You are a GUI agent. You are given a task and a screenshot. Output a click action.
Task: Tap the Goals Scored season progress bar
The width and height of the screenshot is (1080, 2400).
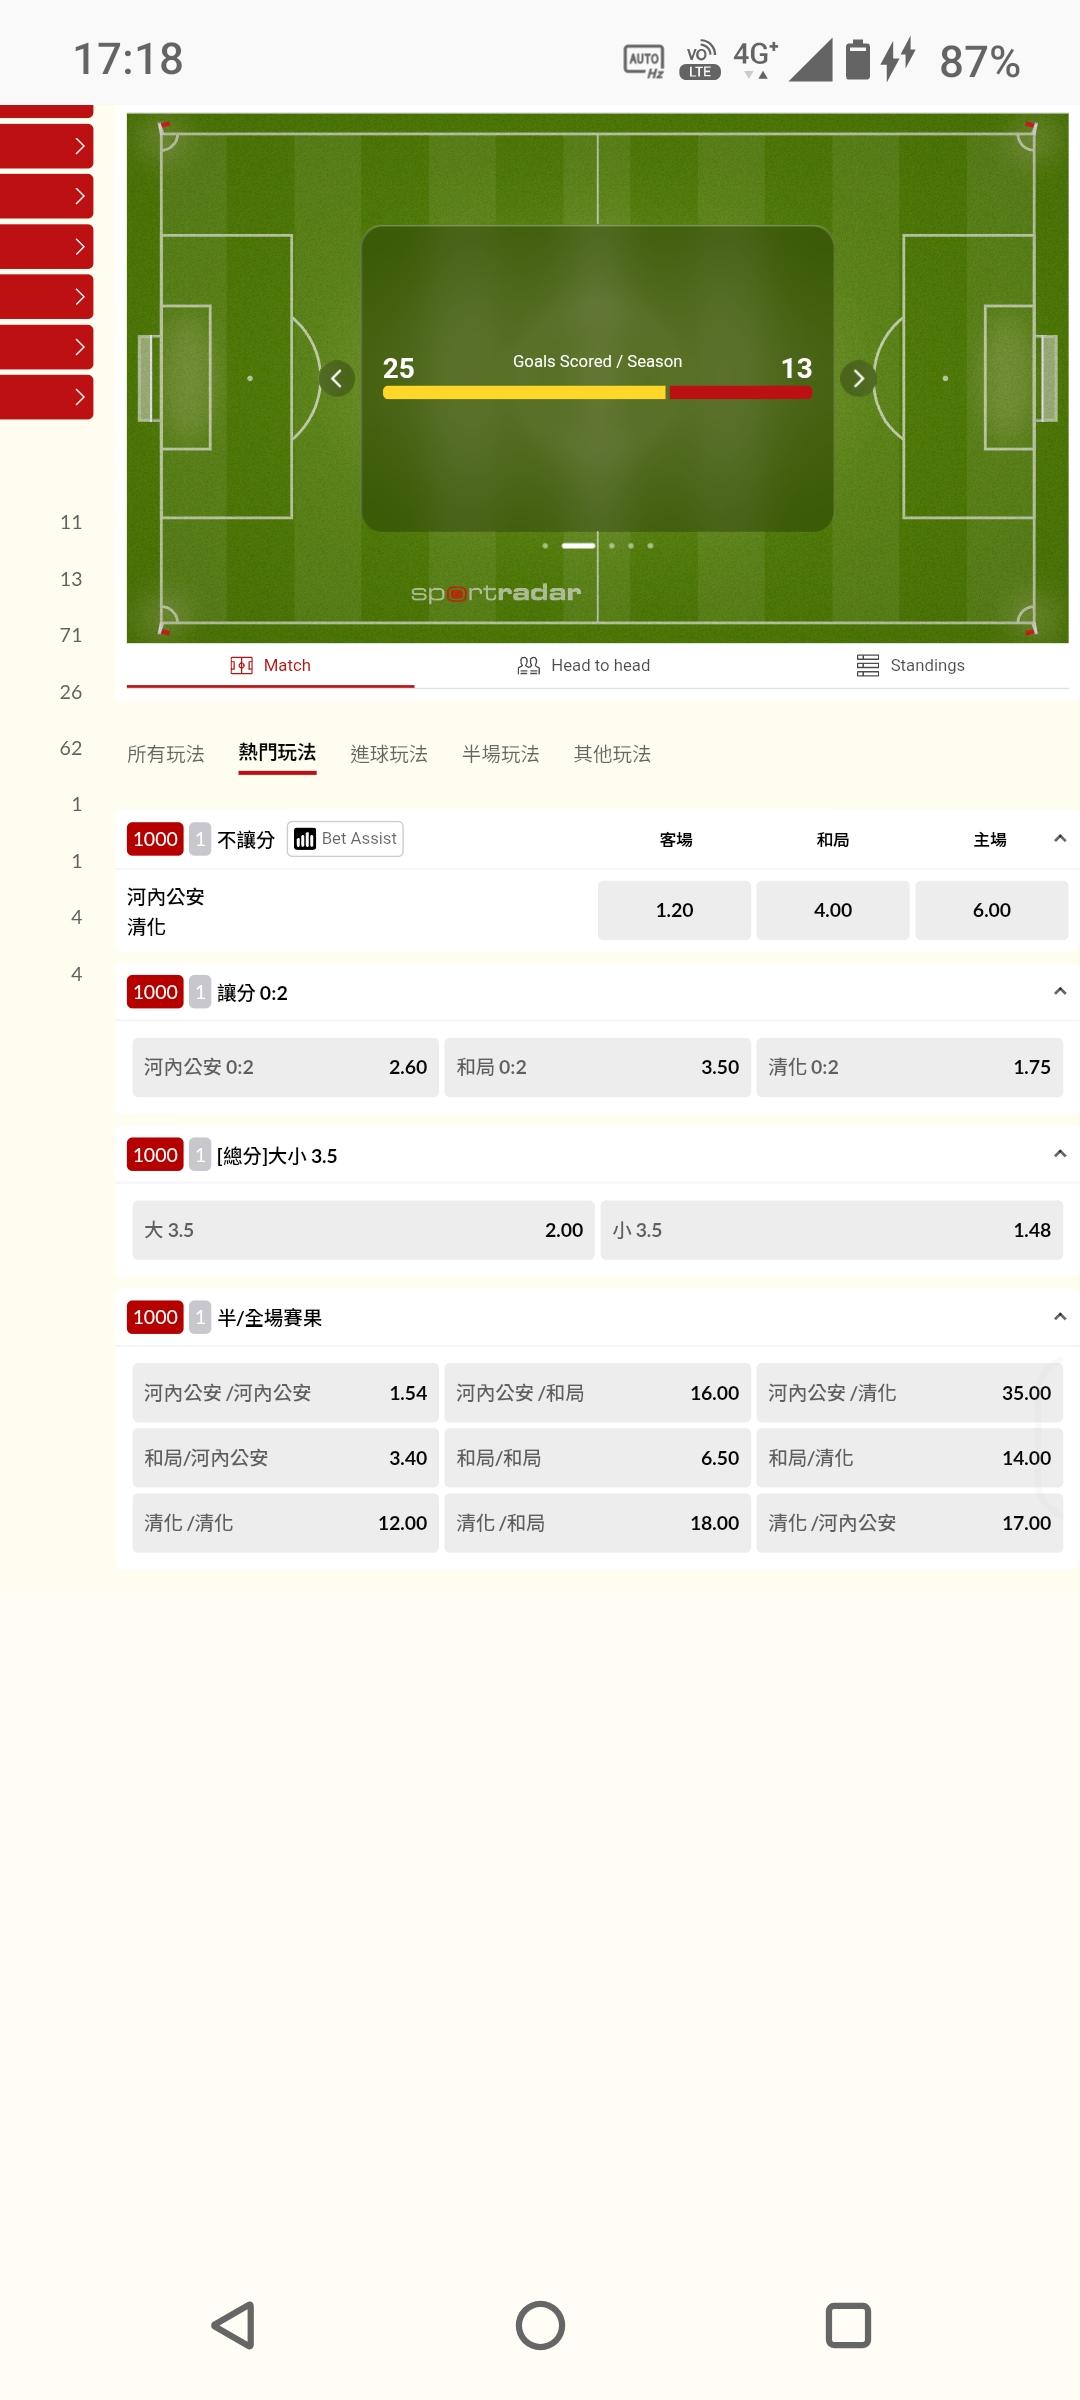click(597, 393)
